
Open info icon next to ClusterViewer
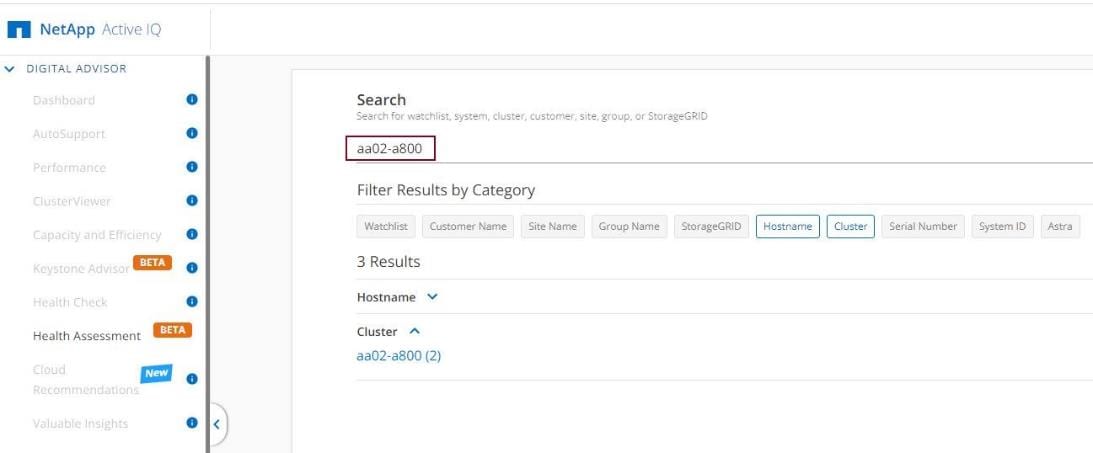[192, 200]
